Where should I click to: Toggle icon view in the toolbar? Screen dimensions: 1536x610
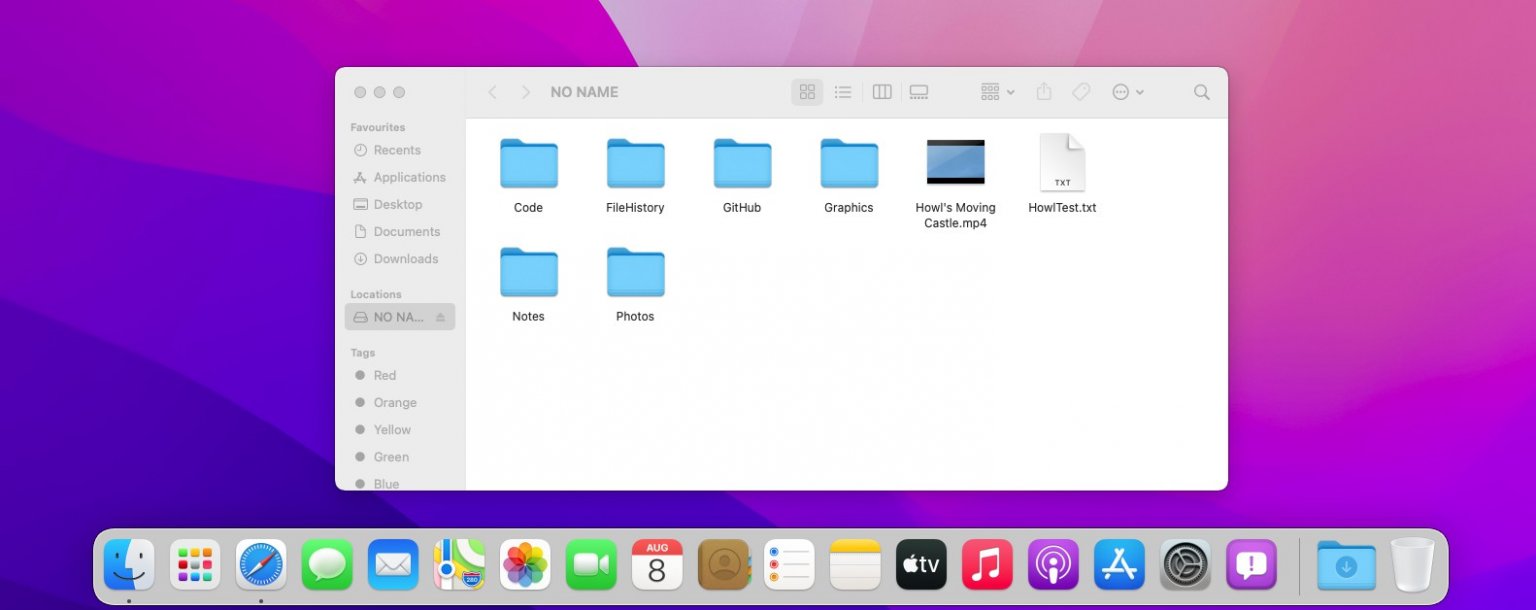(807, 91)
